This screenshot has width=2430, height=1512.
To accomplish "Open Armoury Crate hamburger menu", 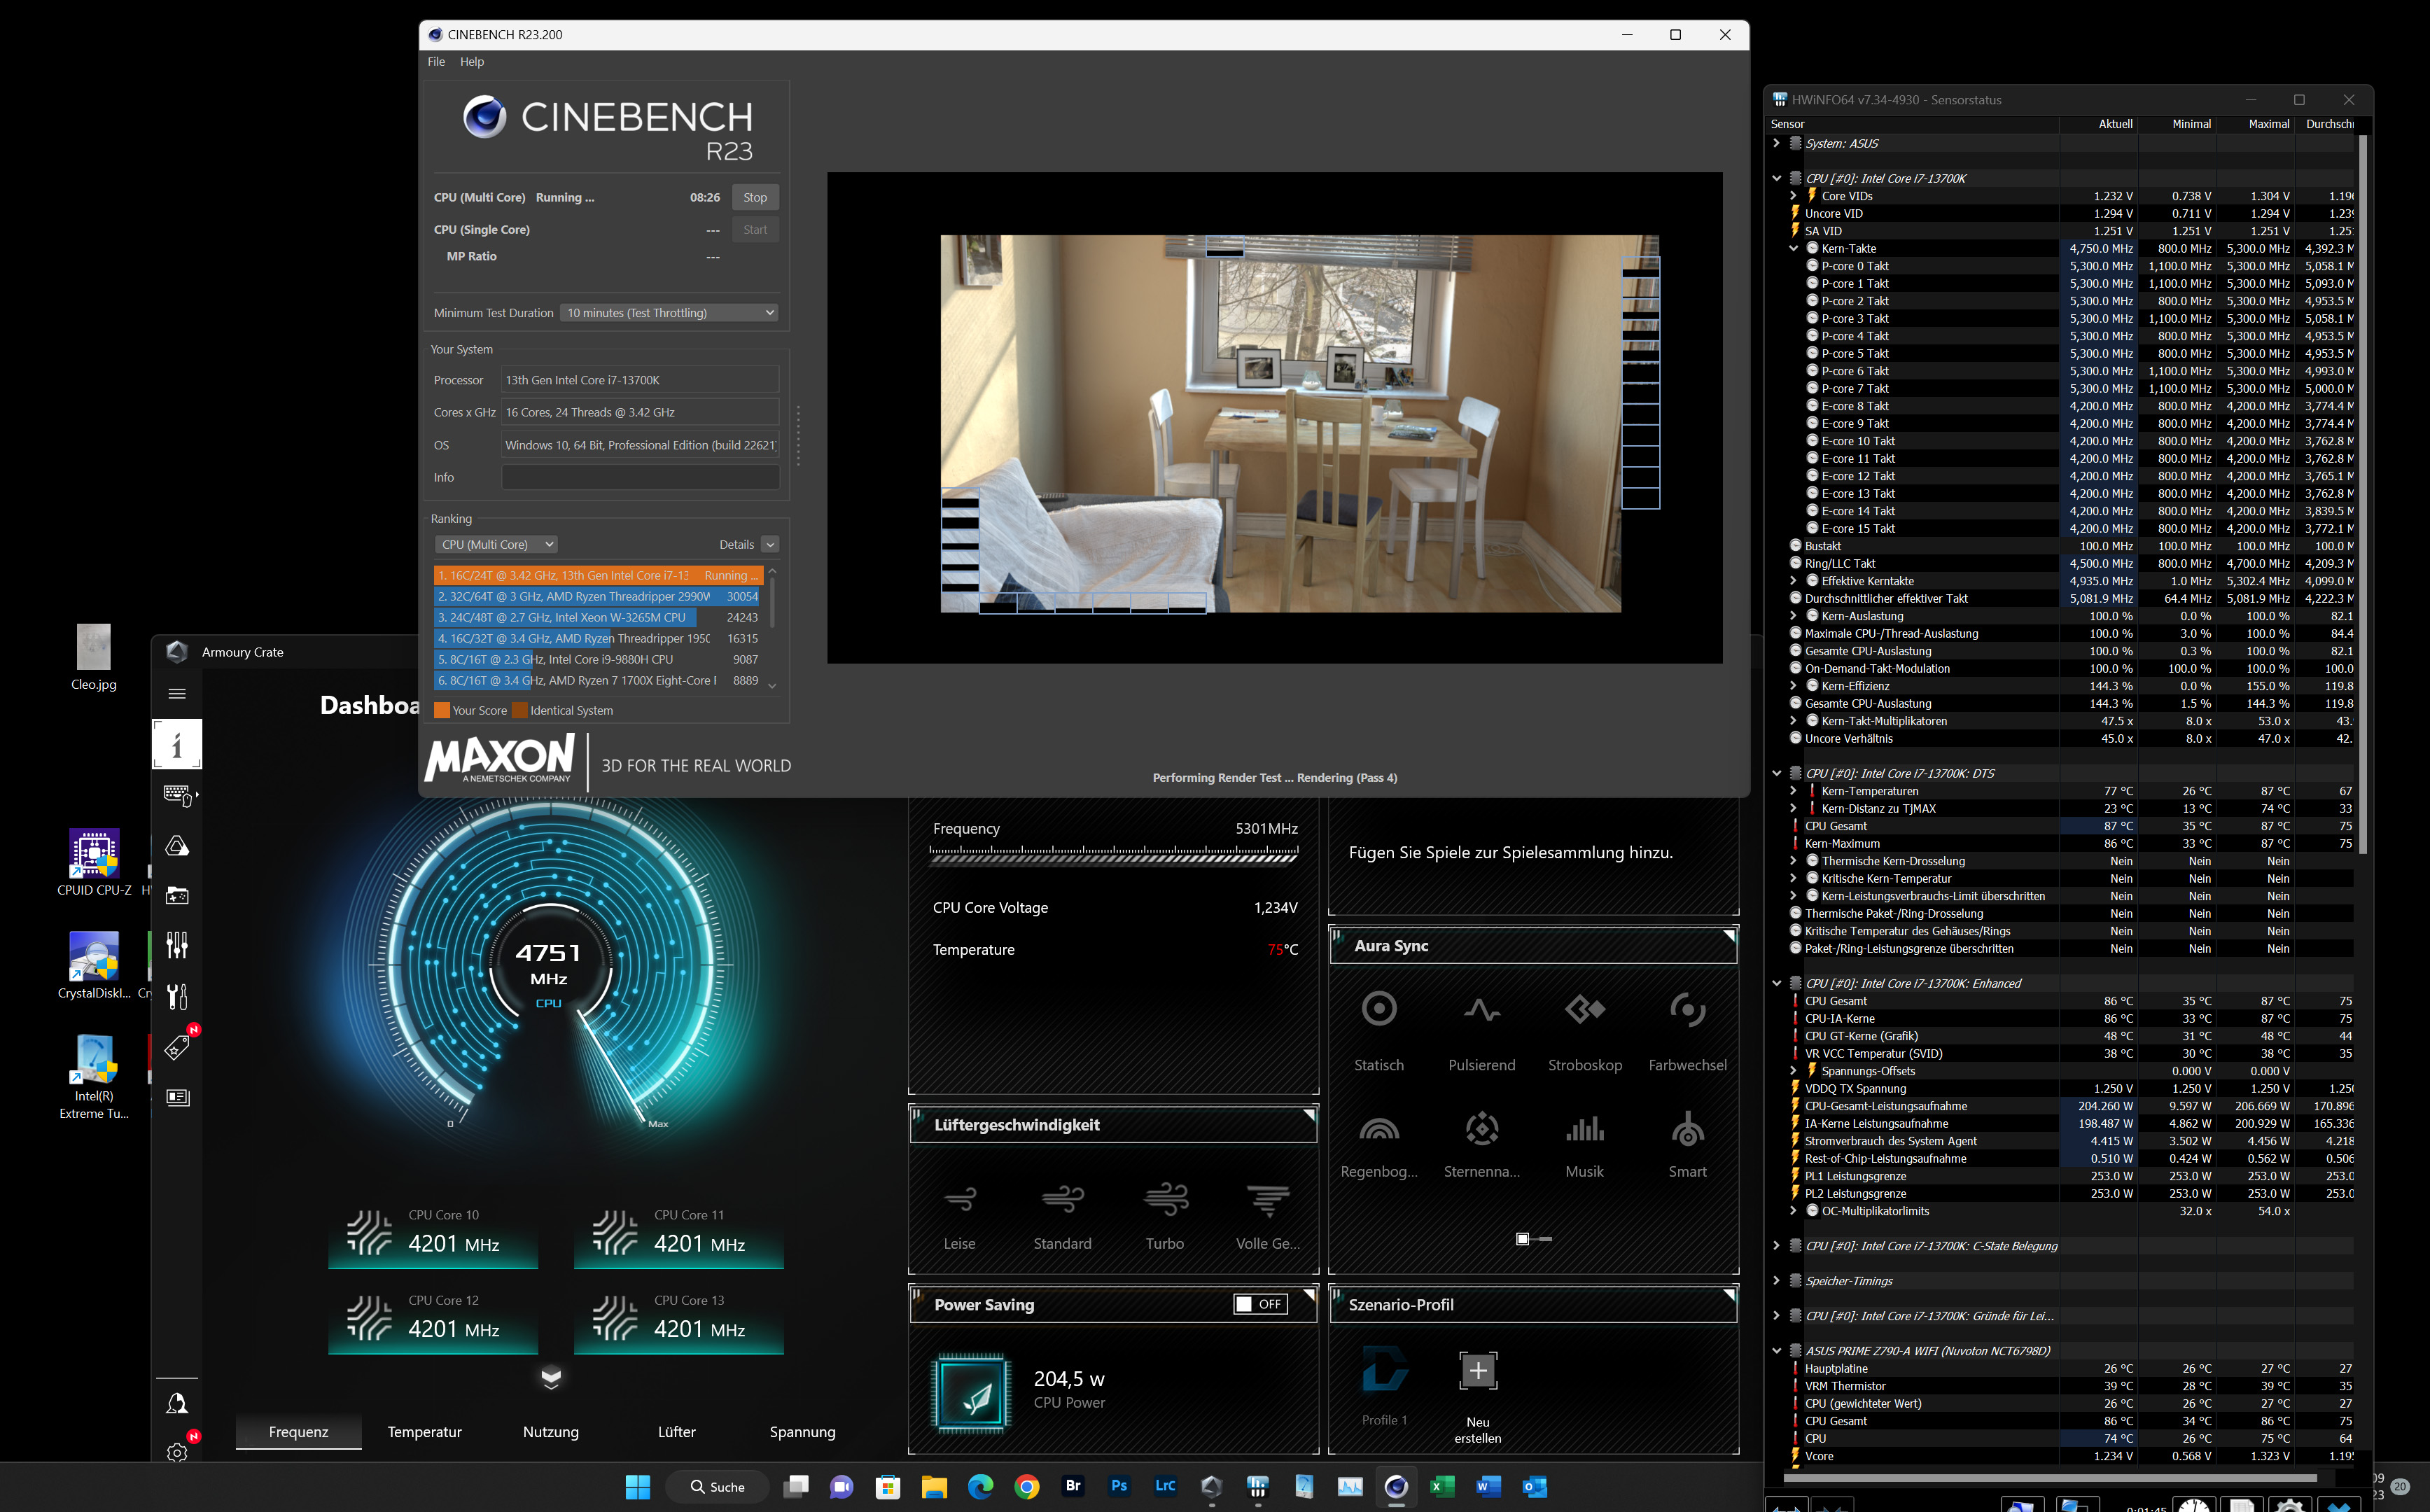I will 177,694.
